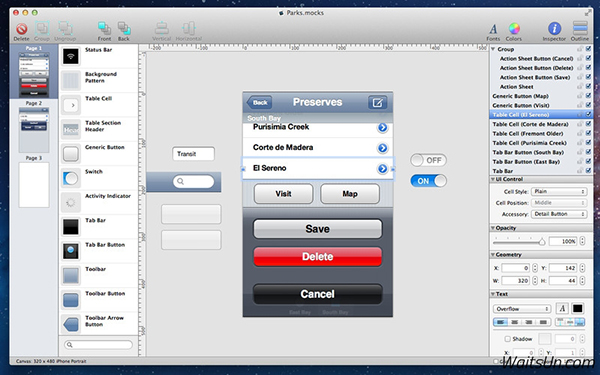Click the compose icon in Preserves bar
The height and width of the screenshot is (375, 600).
point(377,103)
